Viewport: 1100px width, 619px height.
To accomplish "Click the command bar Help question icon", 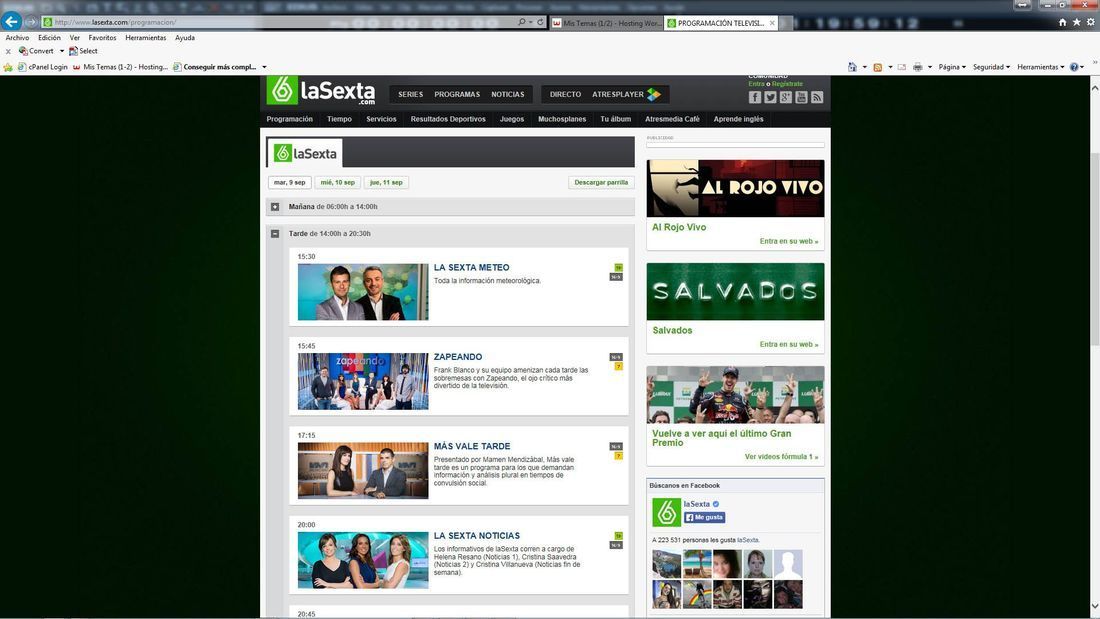I will (1074, 67).
